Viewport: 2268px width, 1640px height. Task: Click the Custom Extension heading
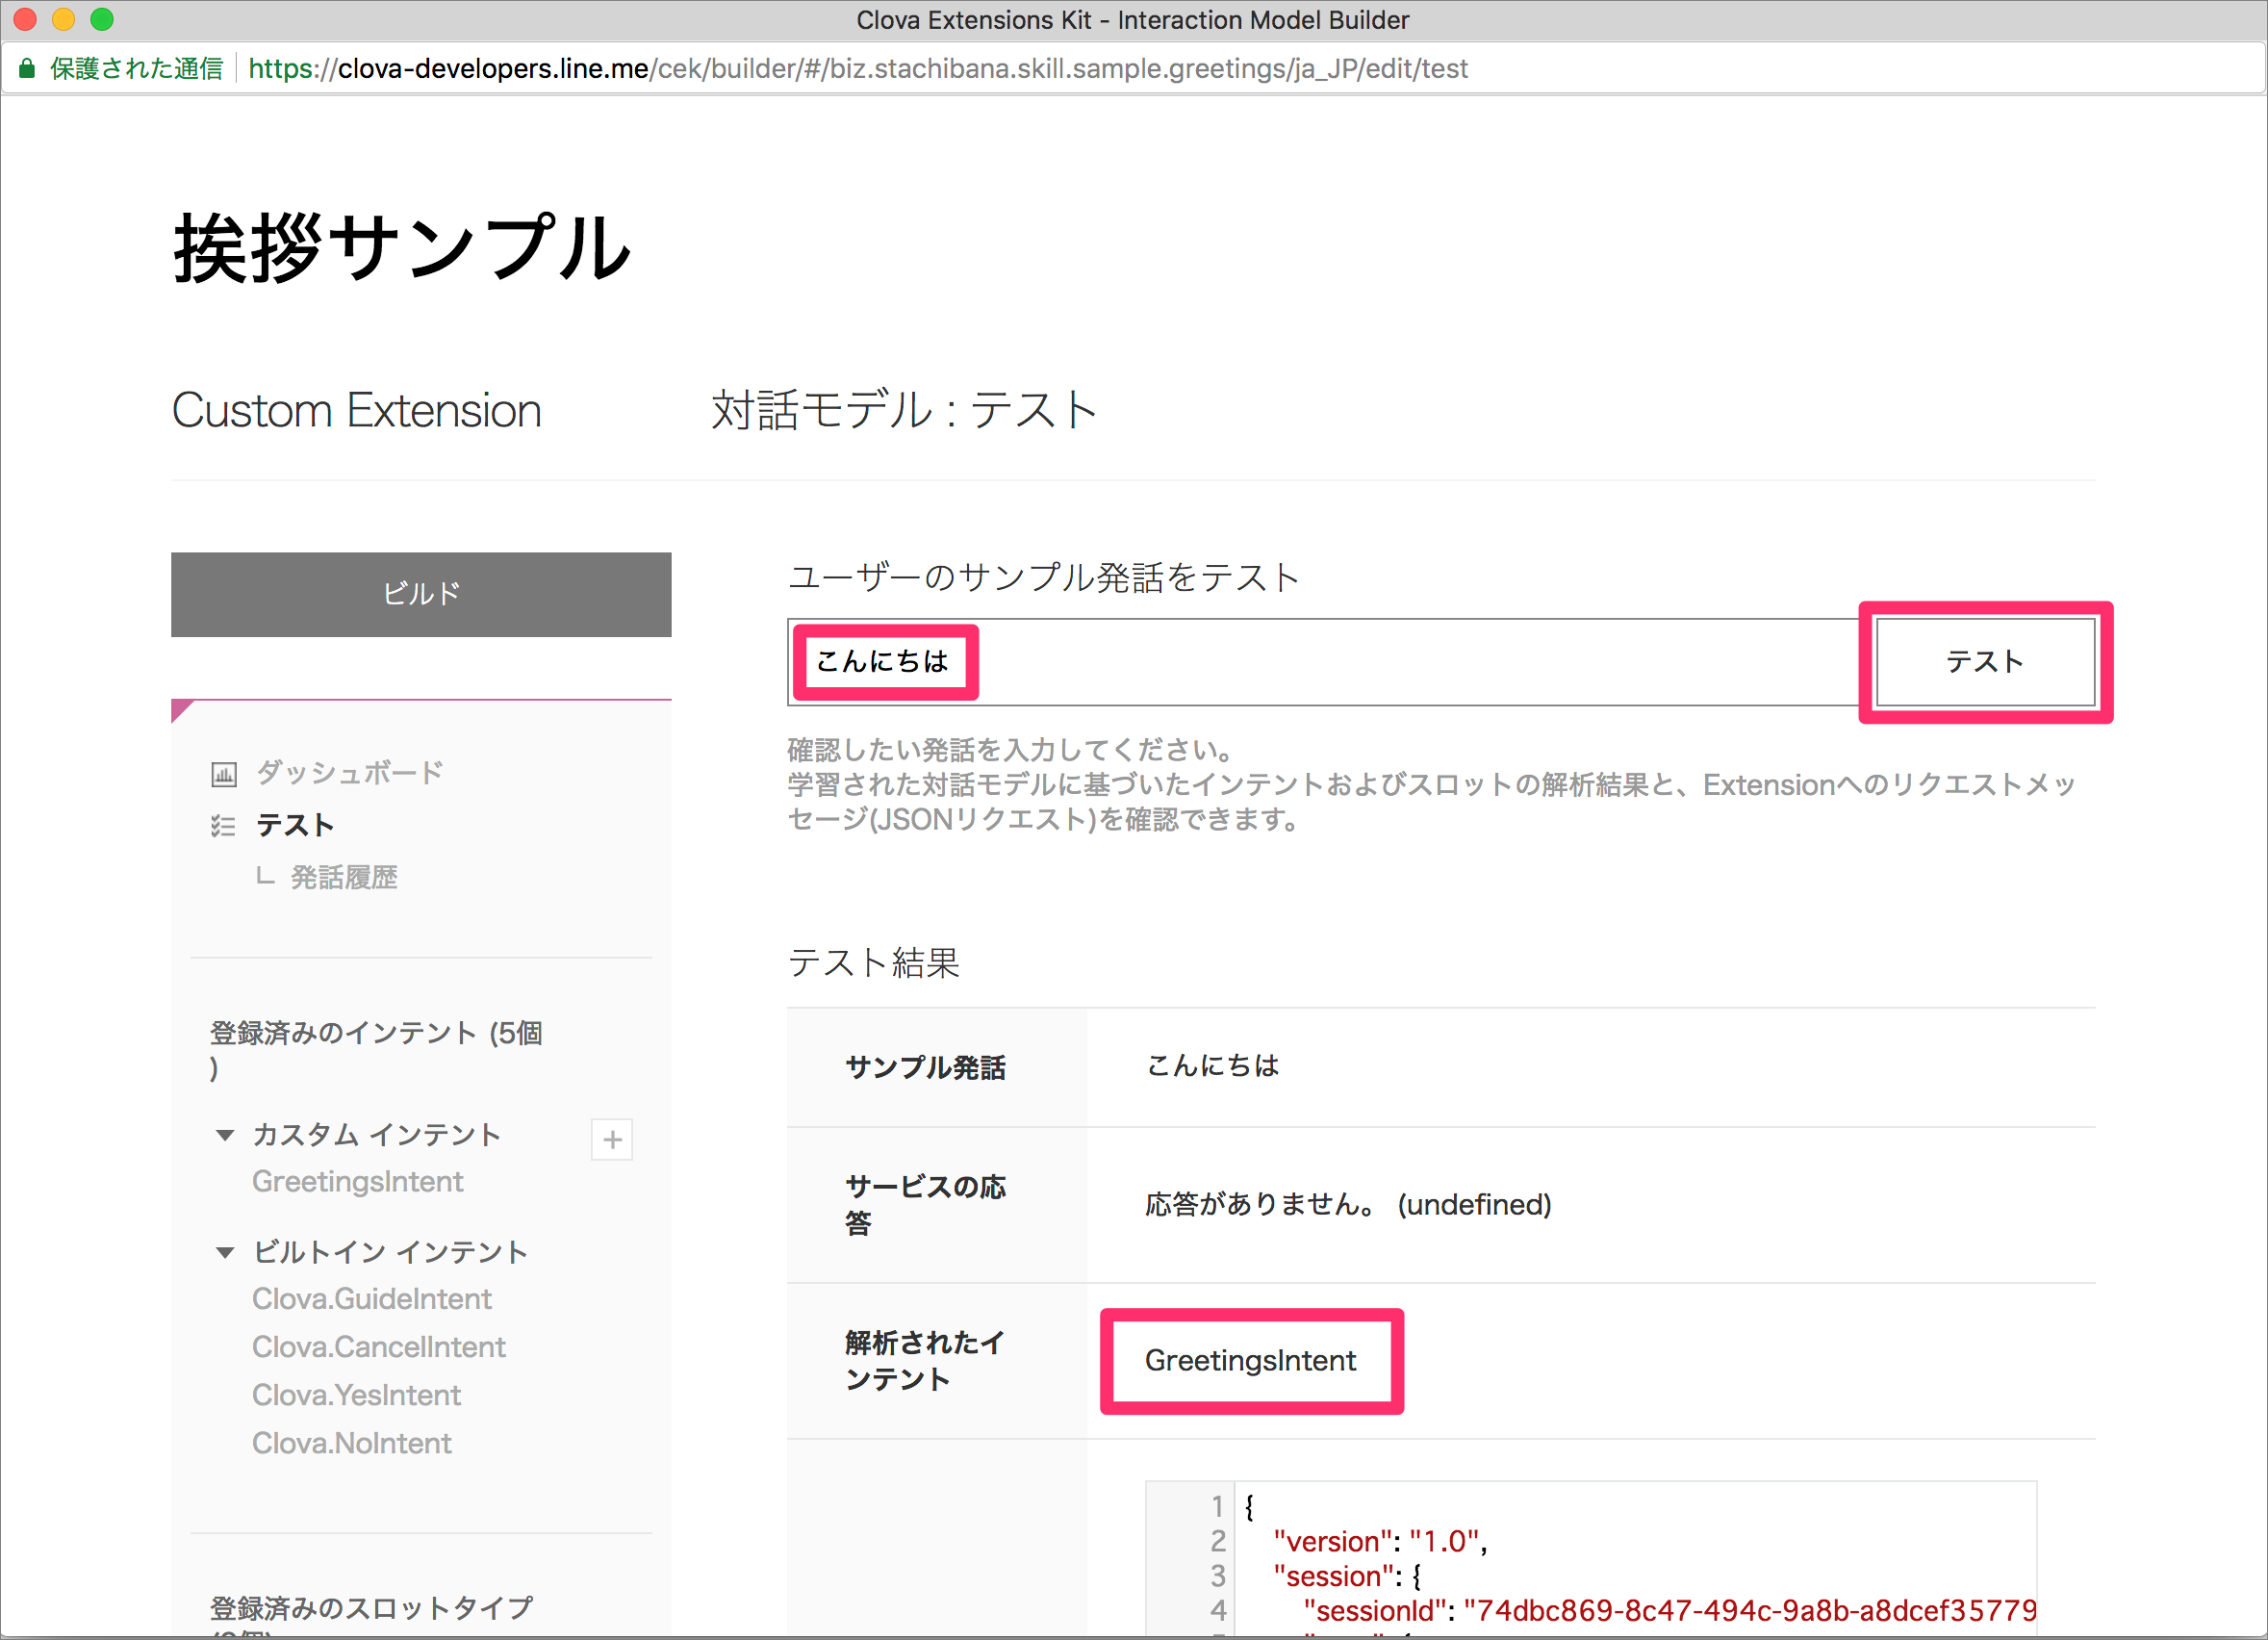click(357, 411)
